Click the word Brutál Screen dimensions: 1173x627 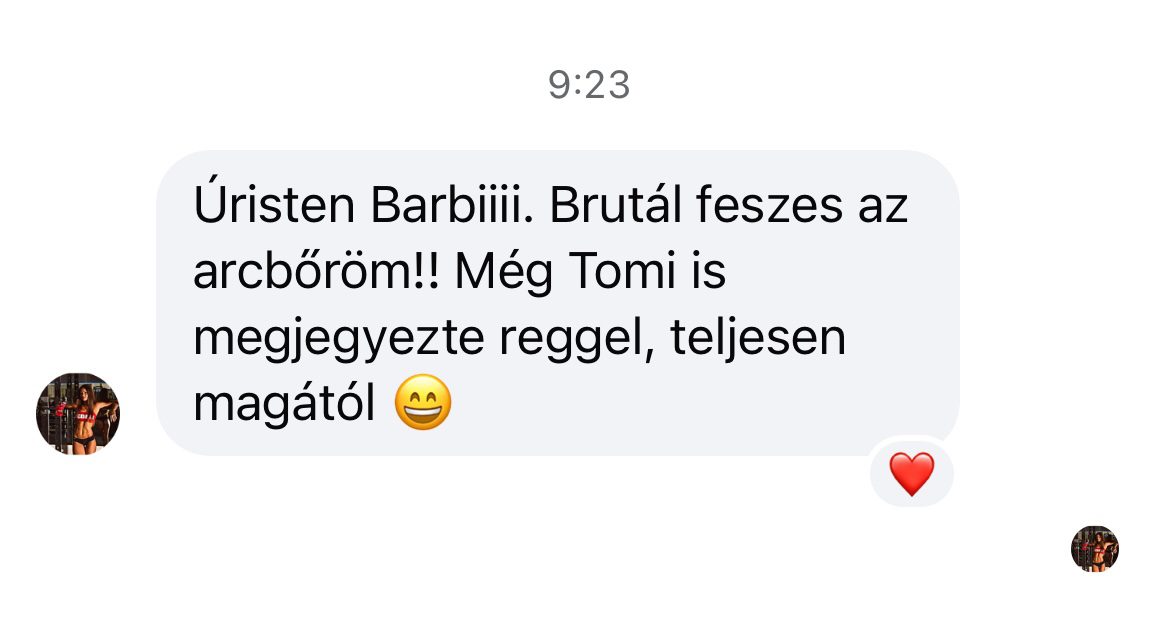(x=616, y=203)
